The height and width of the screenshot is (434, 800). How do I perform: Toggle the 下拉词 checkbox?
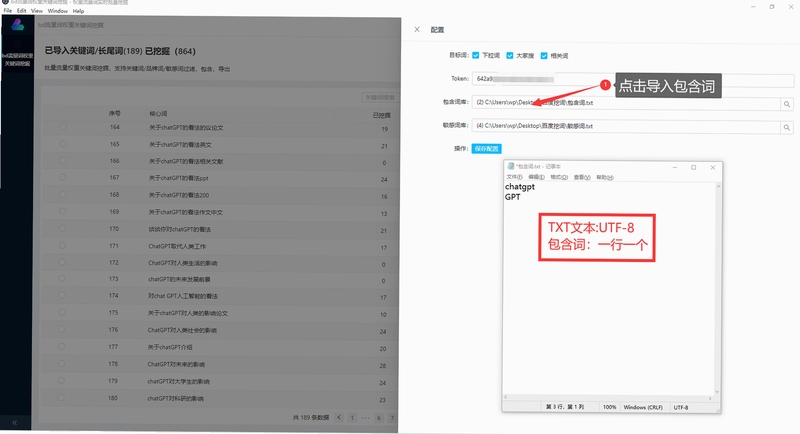(476, 56)
